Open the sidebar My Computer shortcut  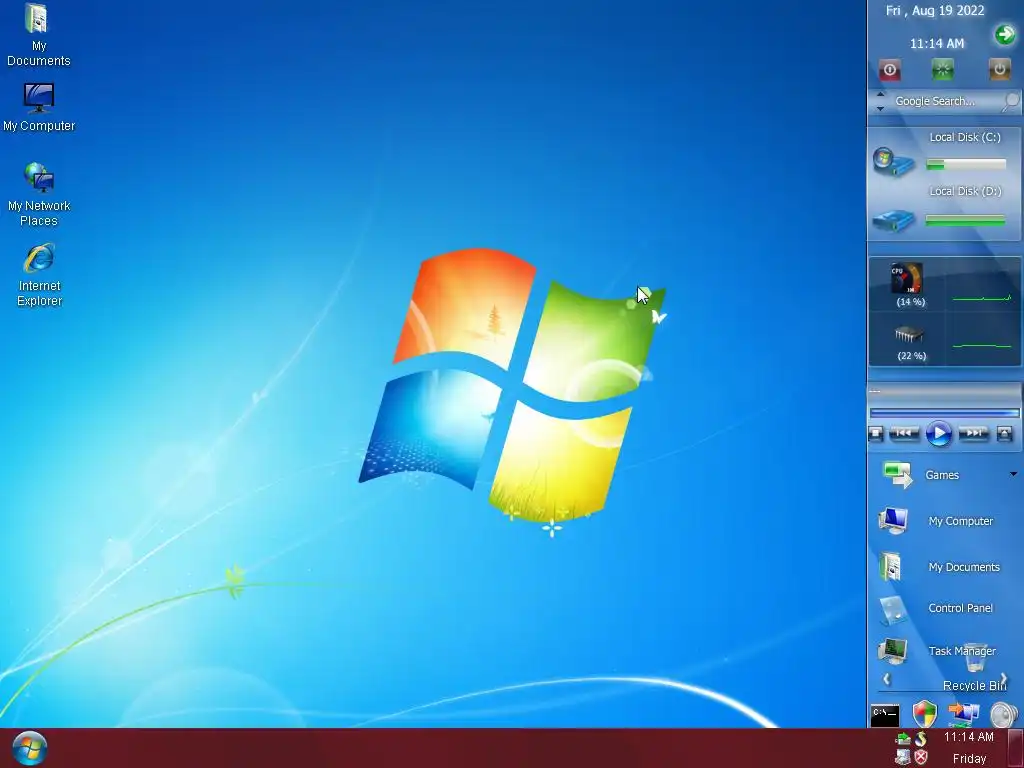[935, 521]
